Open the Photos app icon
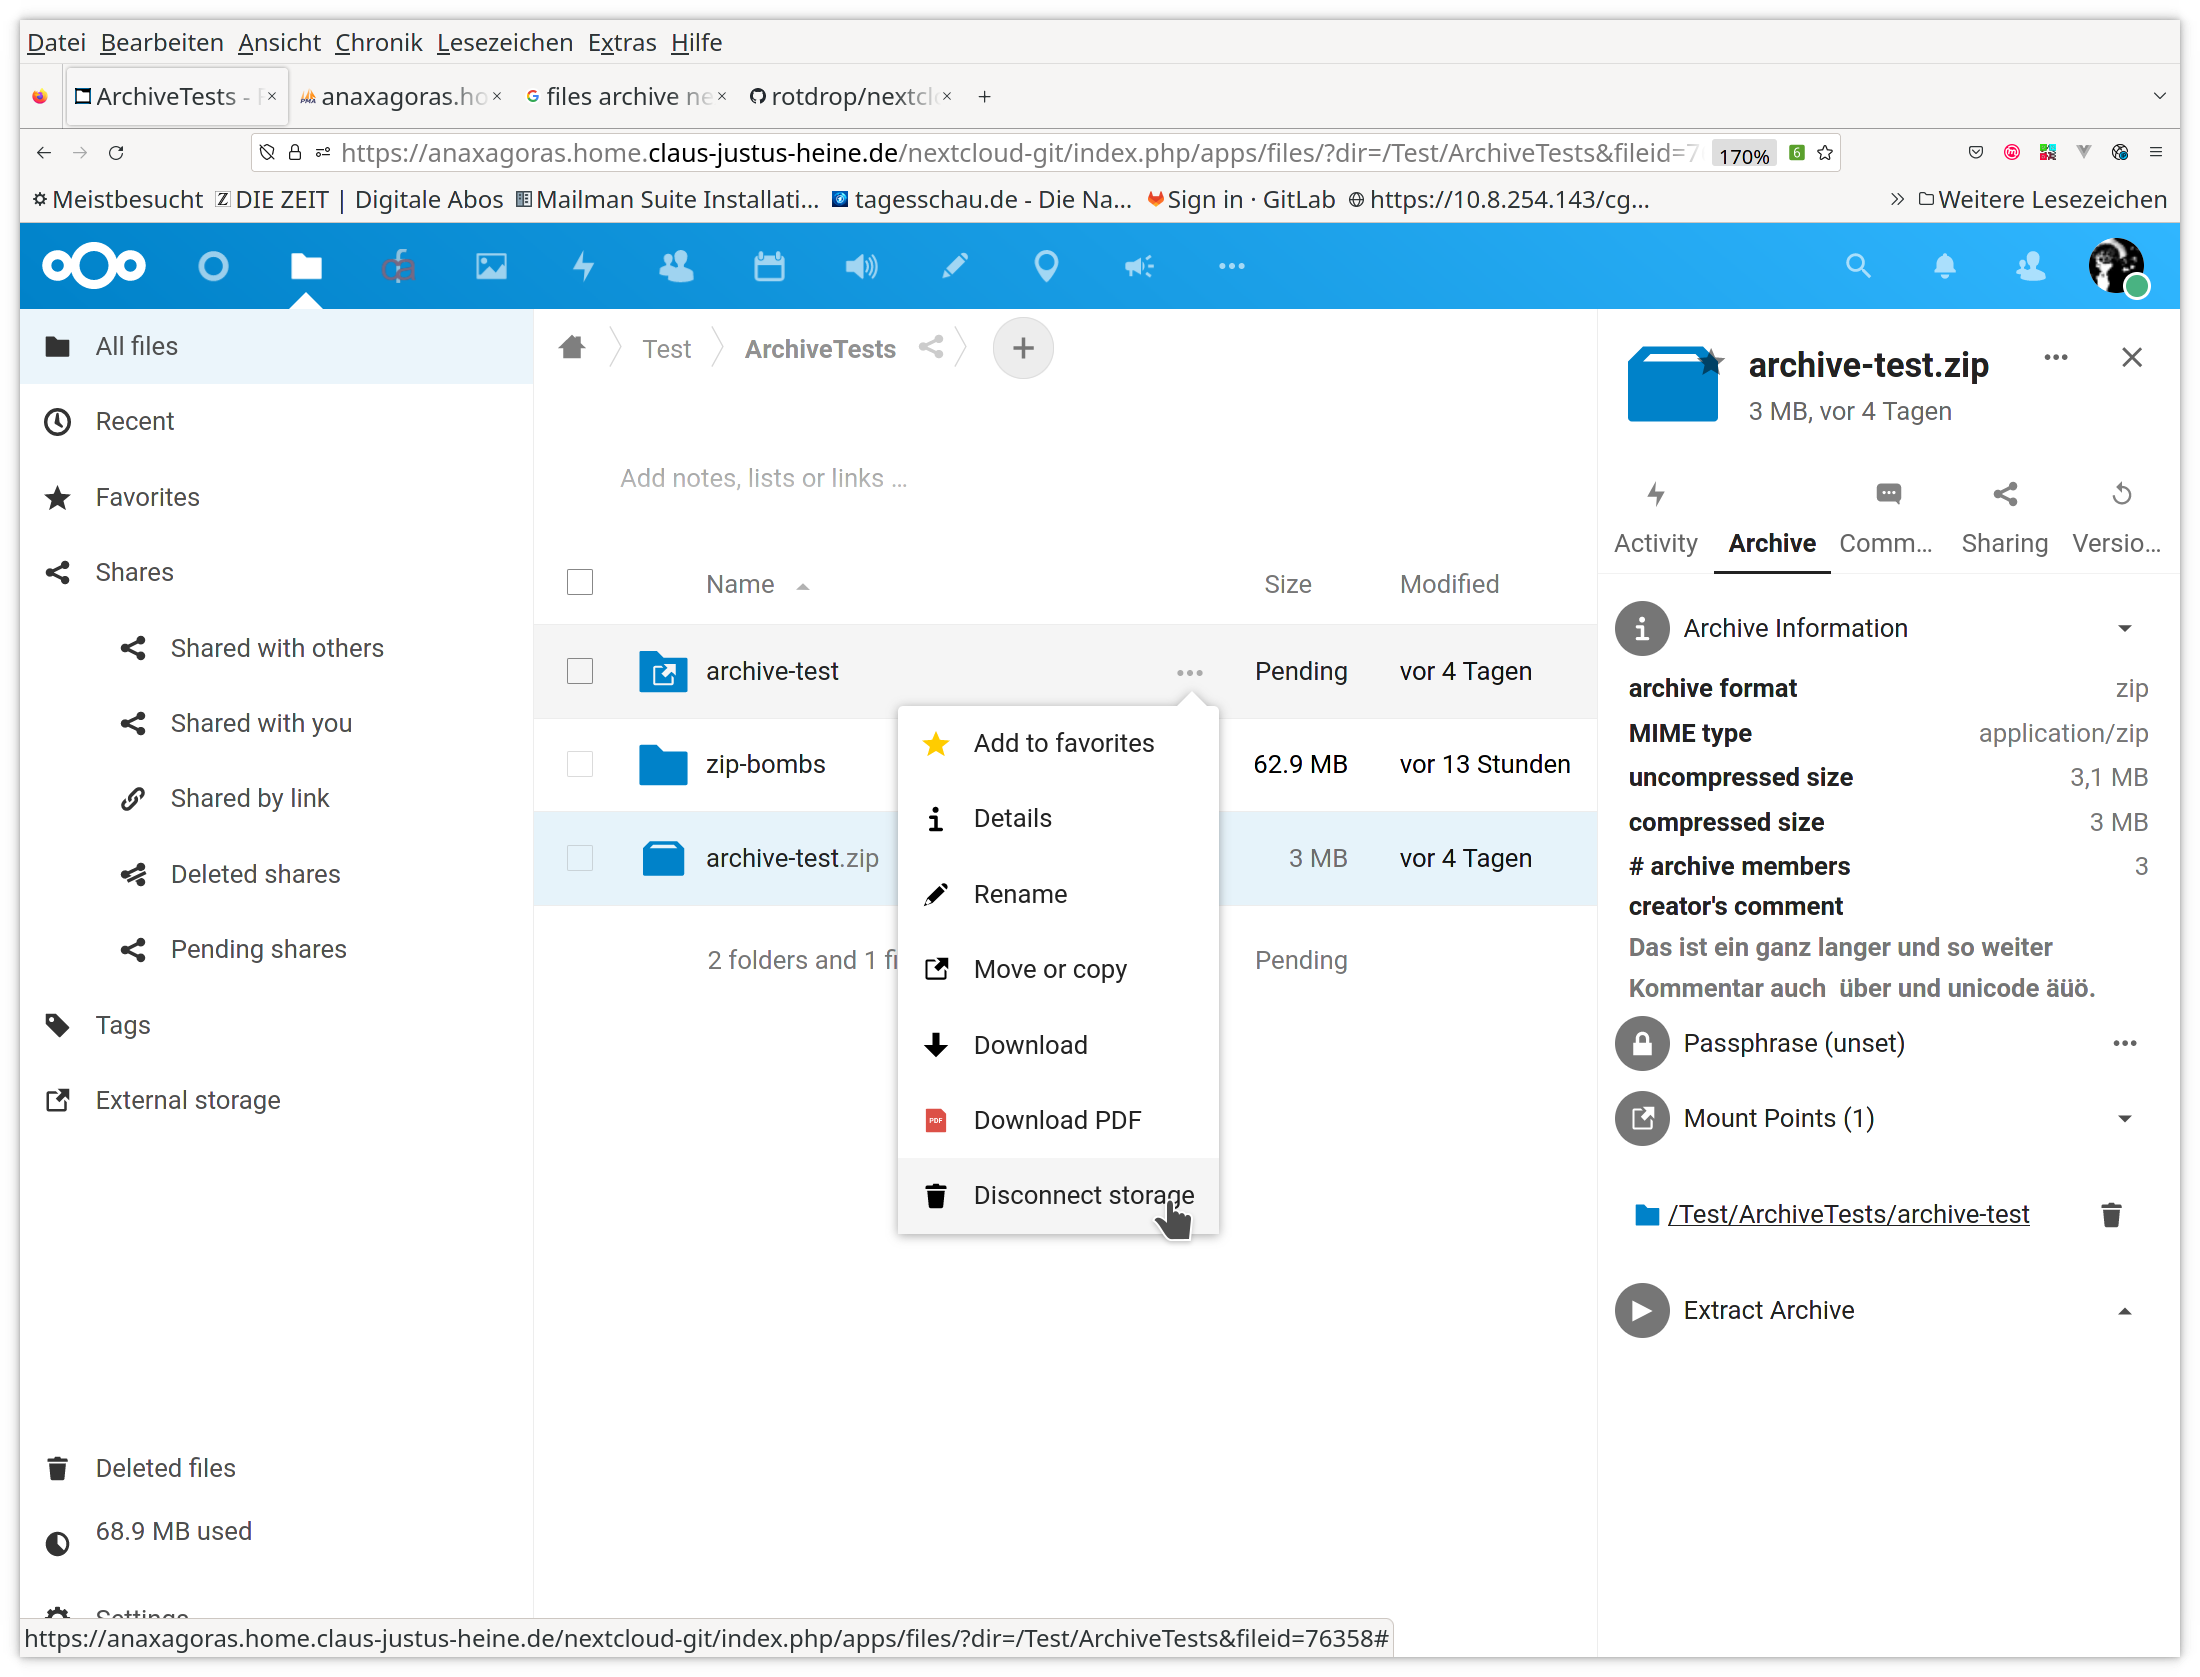2200x1677 pixels. [x=491, y=266]
